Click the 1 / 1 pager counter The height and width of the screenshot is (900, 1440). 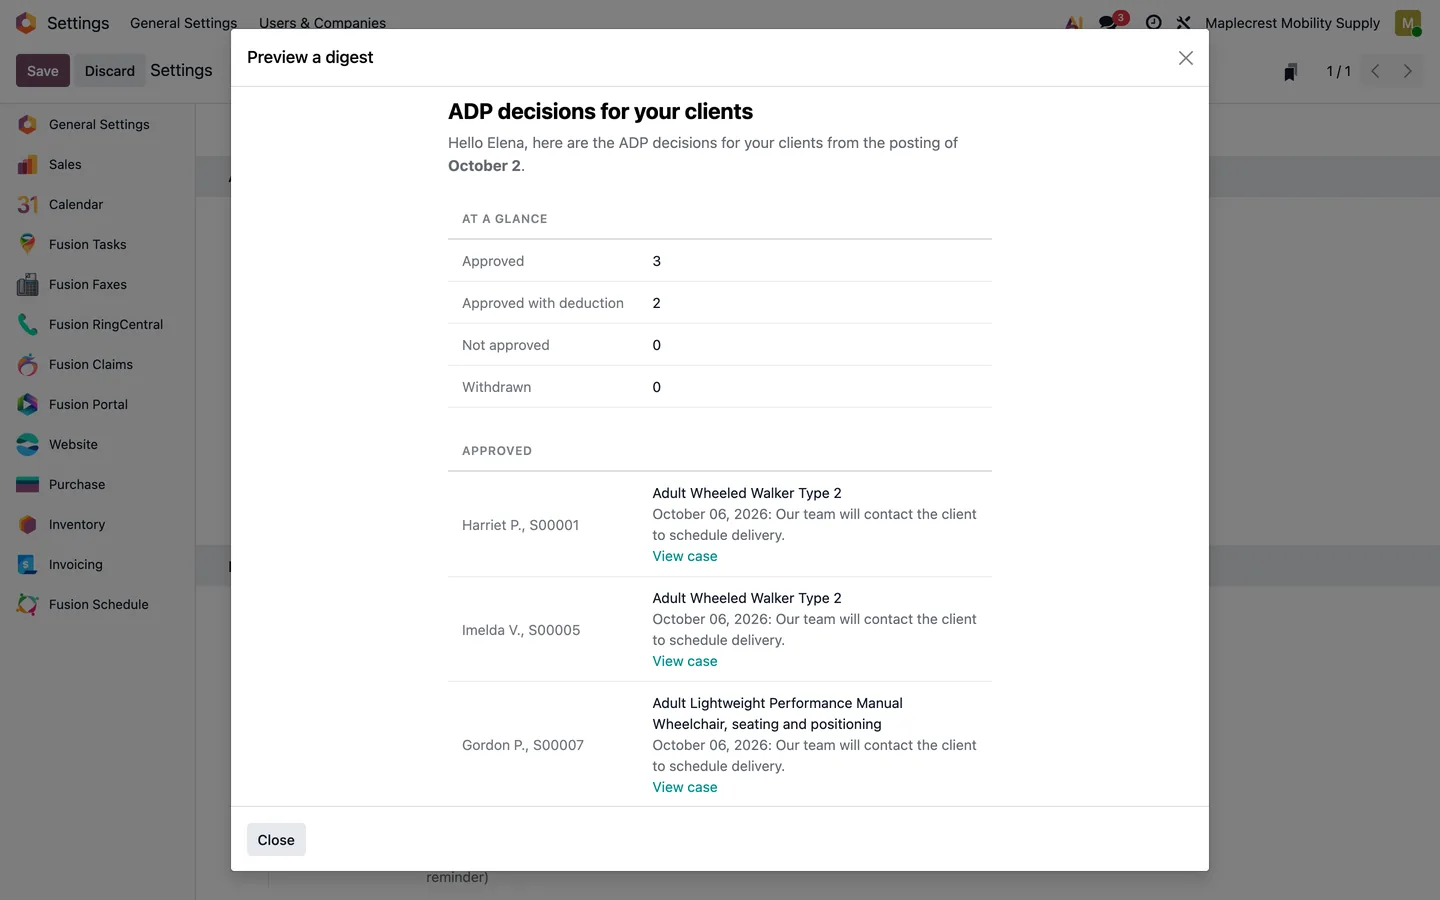click(x=1338, y=71)
